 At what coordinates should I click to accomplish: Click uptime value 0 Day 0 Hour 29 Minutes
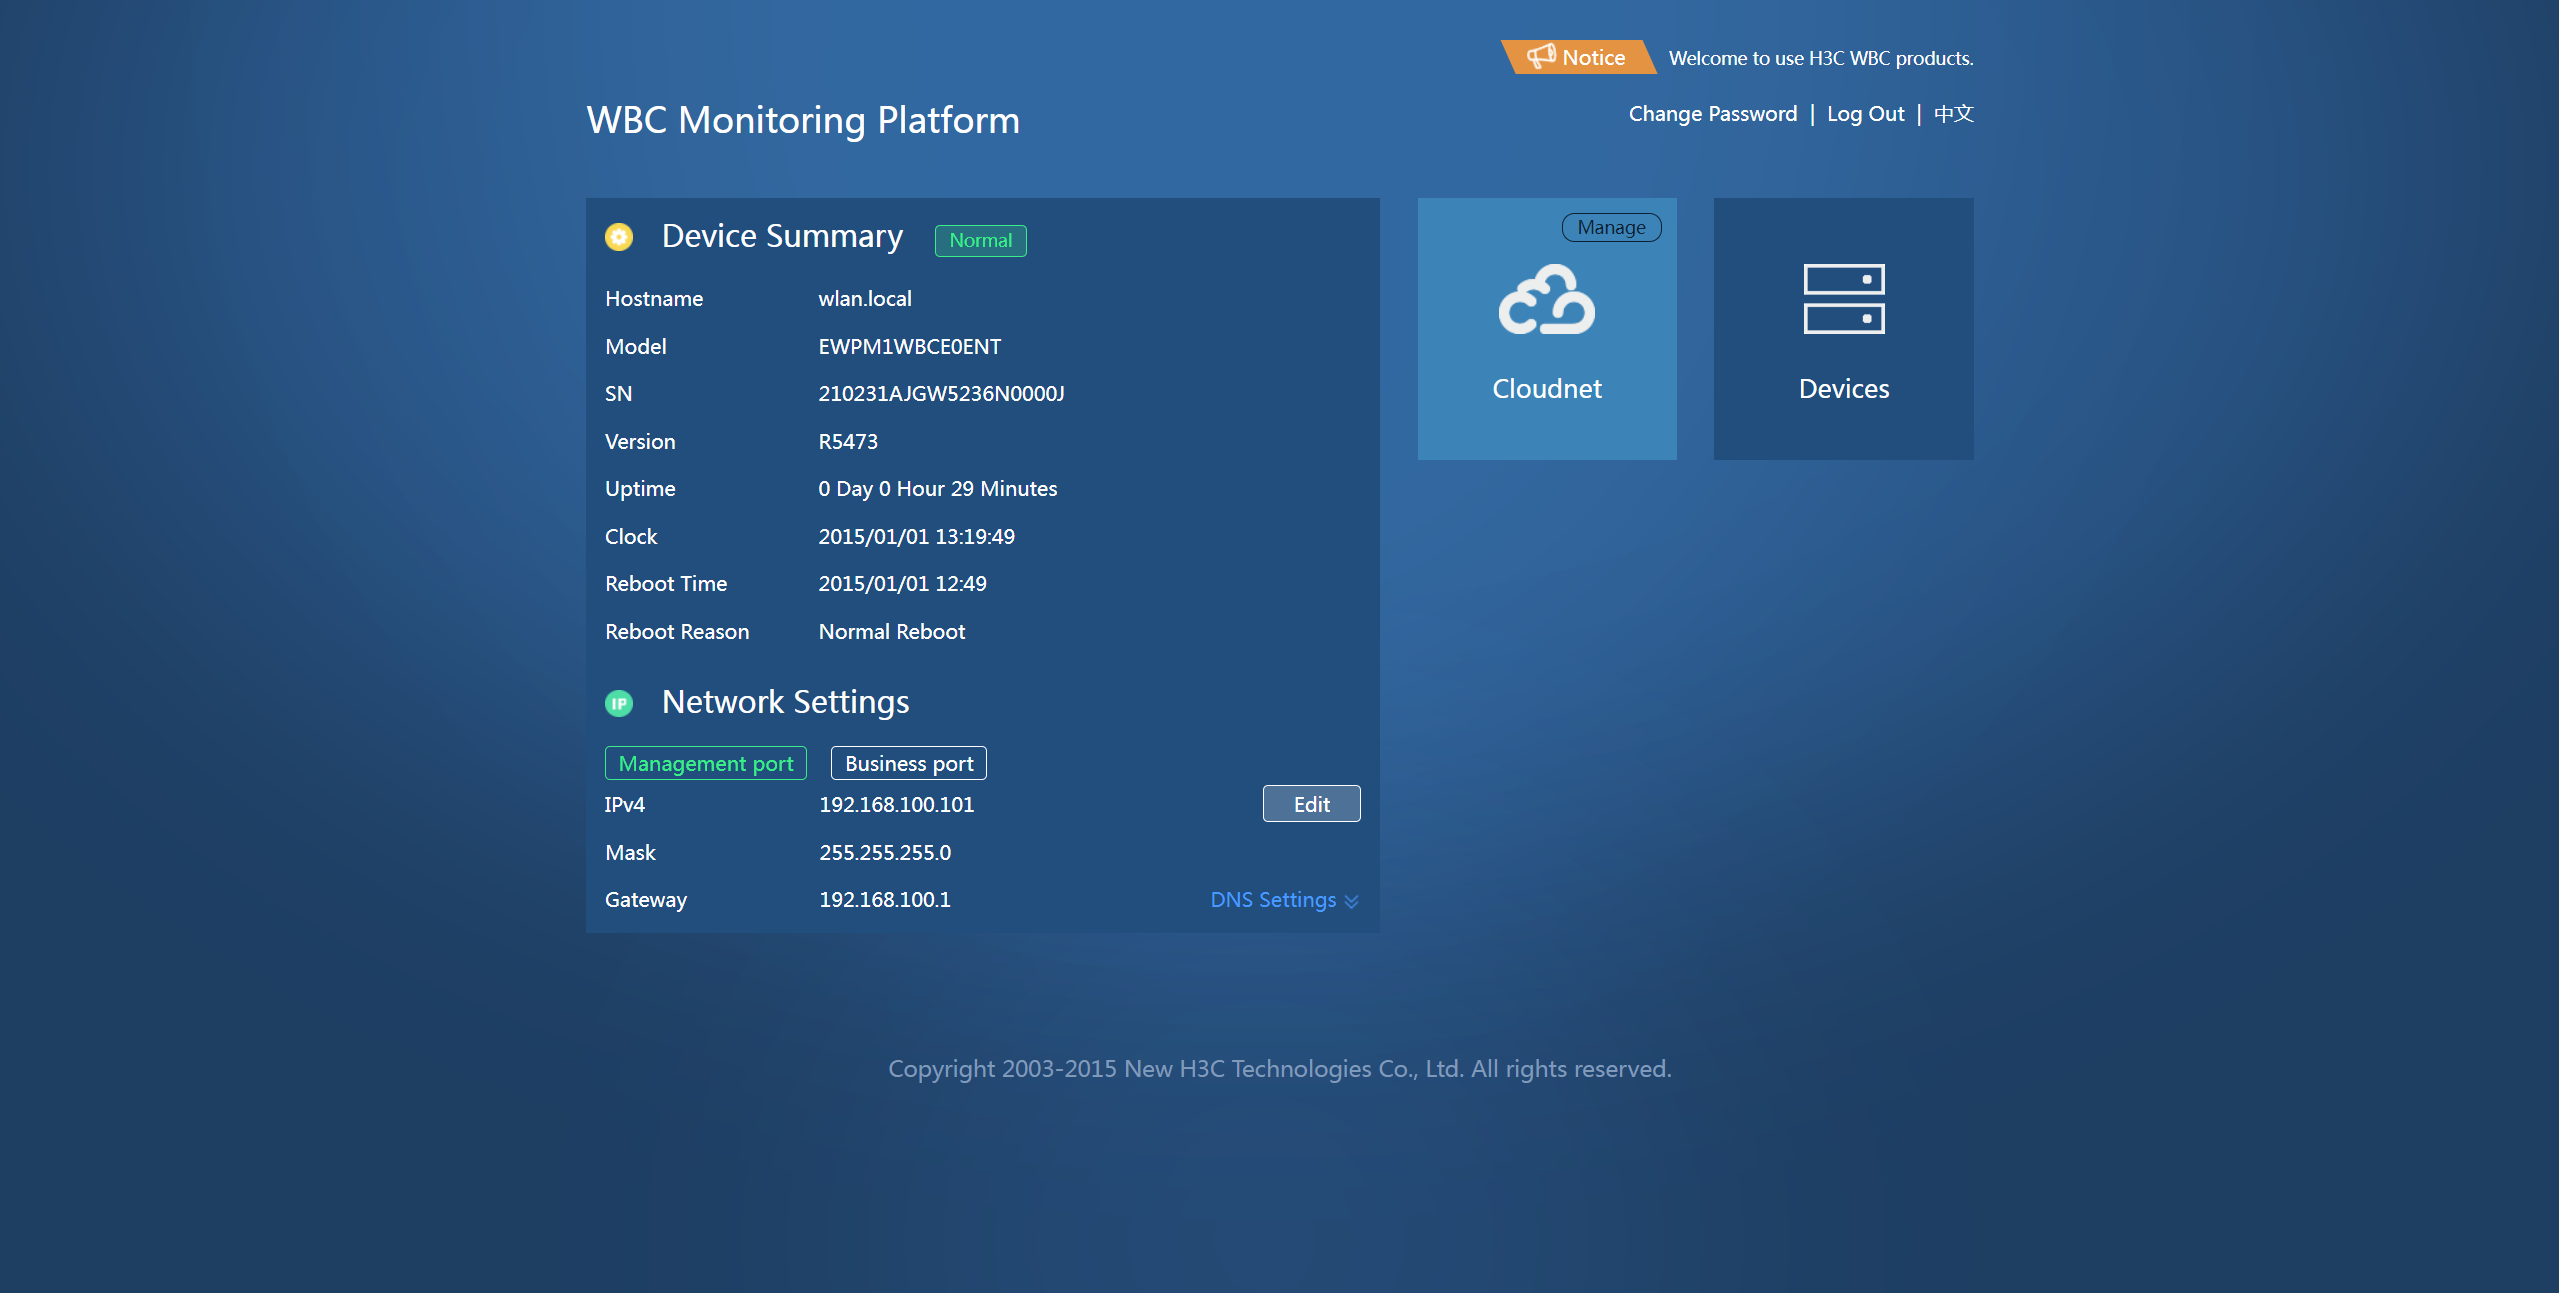tap(937, 489)
